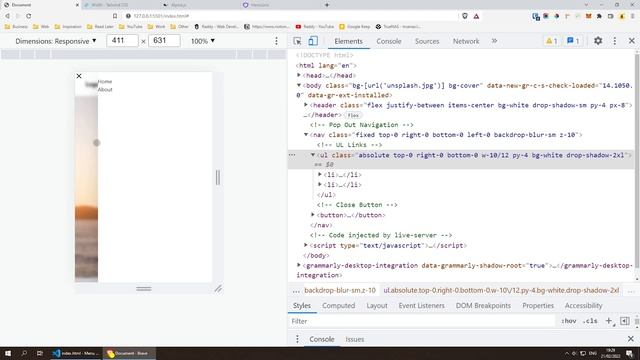Toggle computed styles sidebar icon

click(624, 321)
